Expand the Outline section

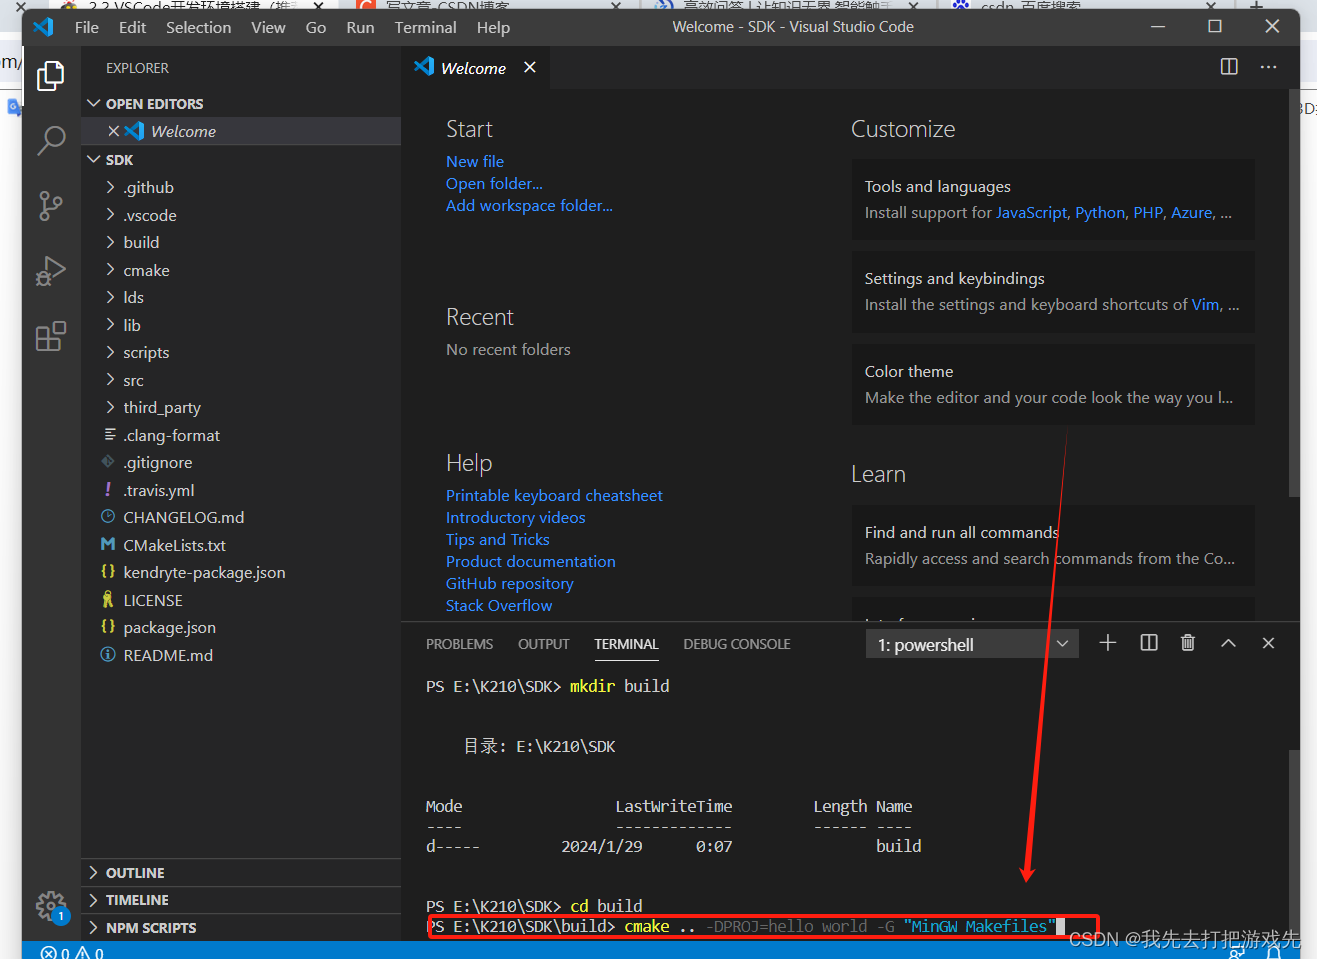[241, 873]
